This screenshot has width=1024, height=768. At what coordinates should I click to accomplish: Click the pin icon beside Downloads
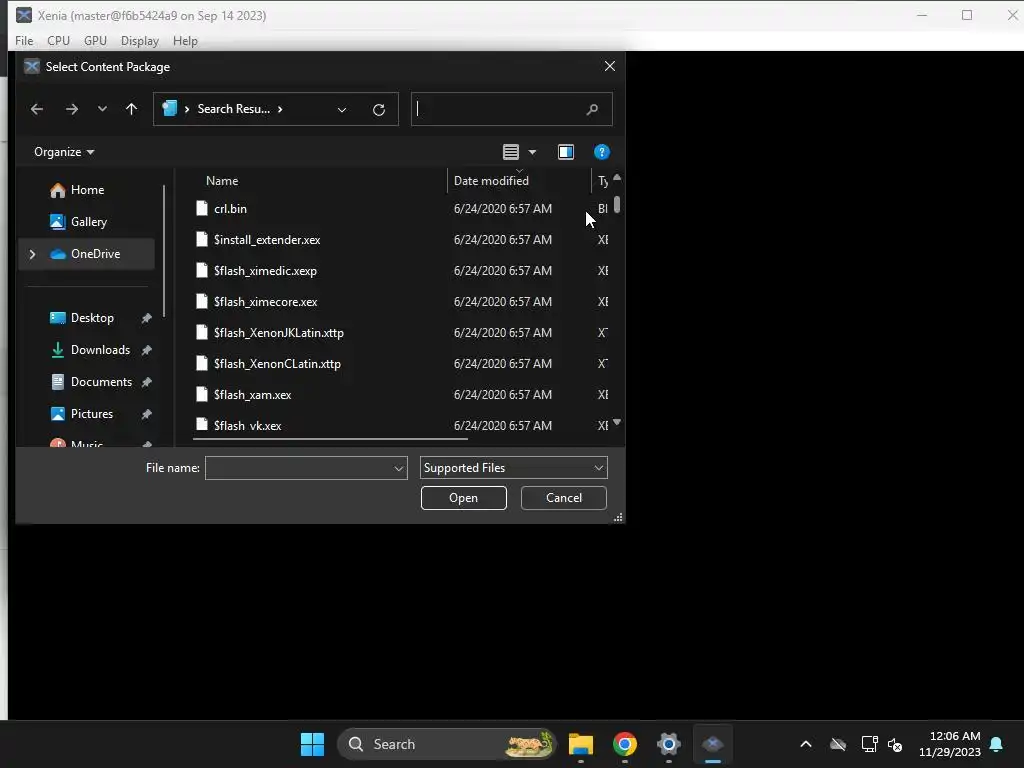[146, 350]
